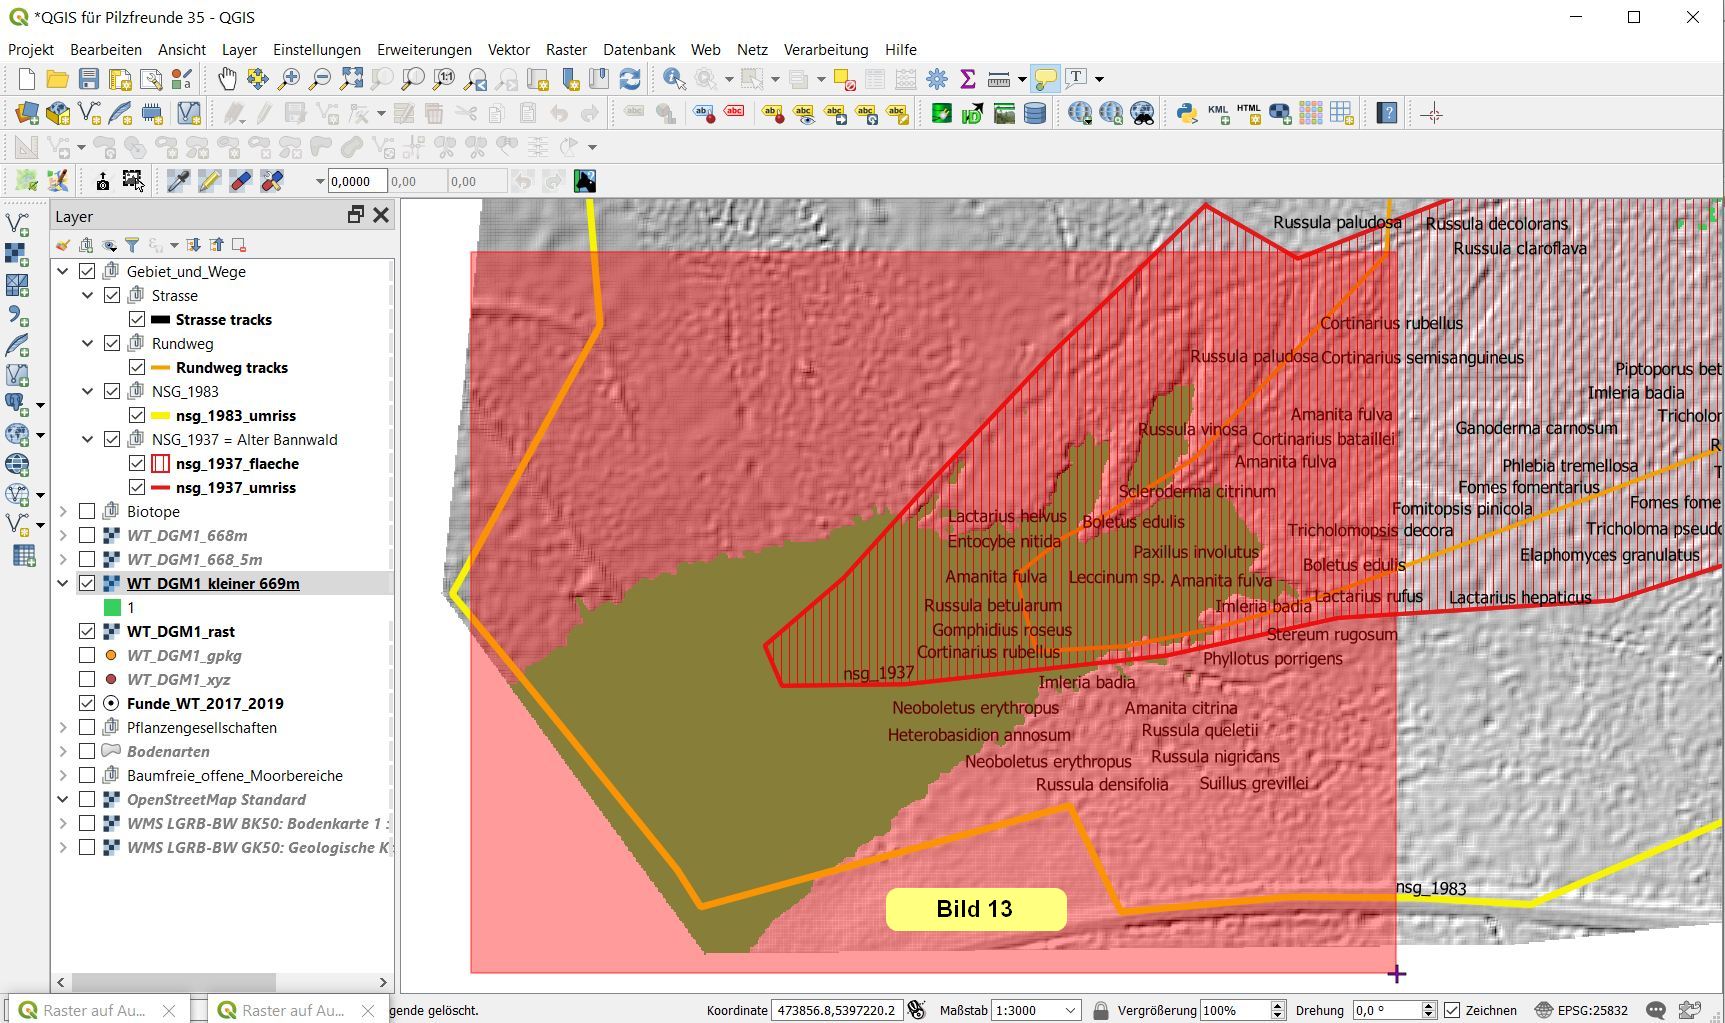Select the Map Tips speech bubble tool
1725x1023 pixels.
click(1045, 79)
